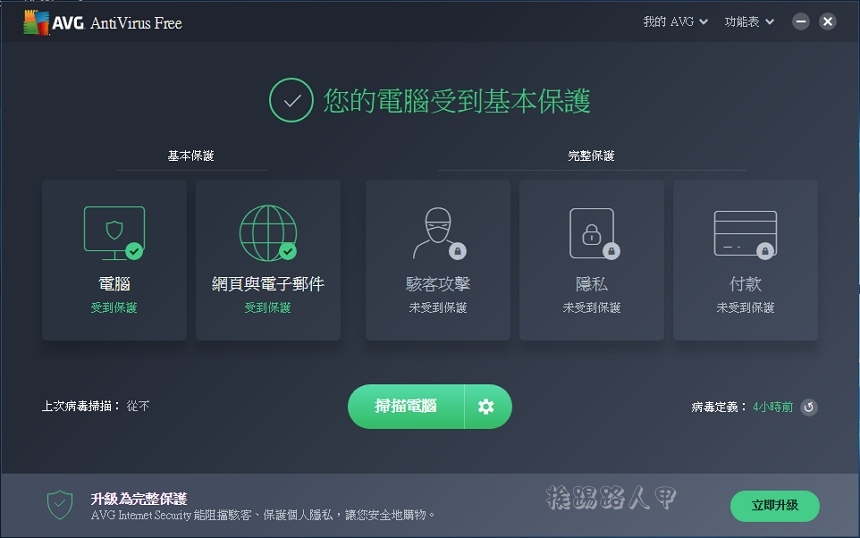Click the 隱私 label text
Image resolution: width=860 pixels, height=538 pixels.
(591, 284)
